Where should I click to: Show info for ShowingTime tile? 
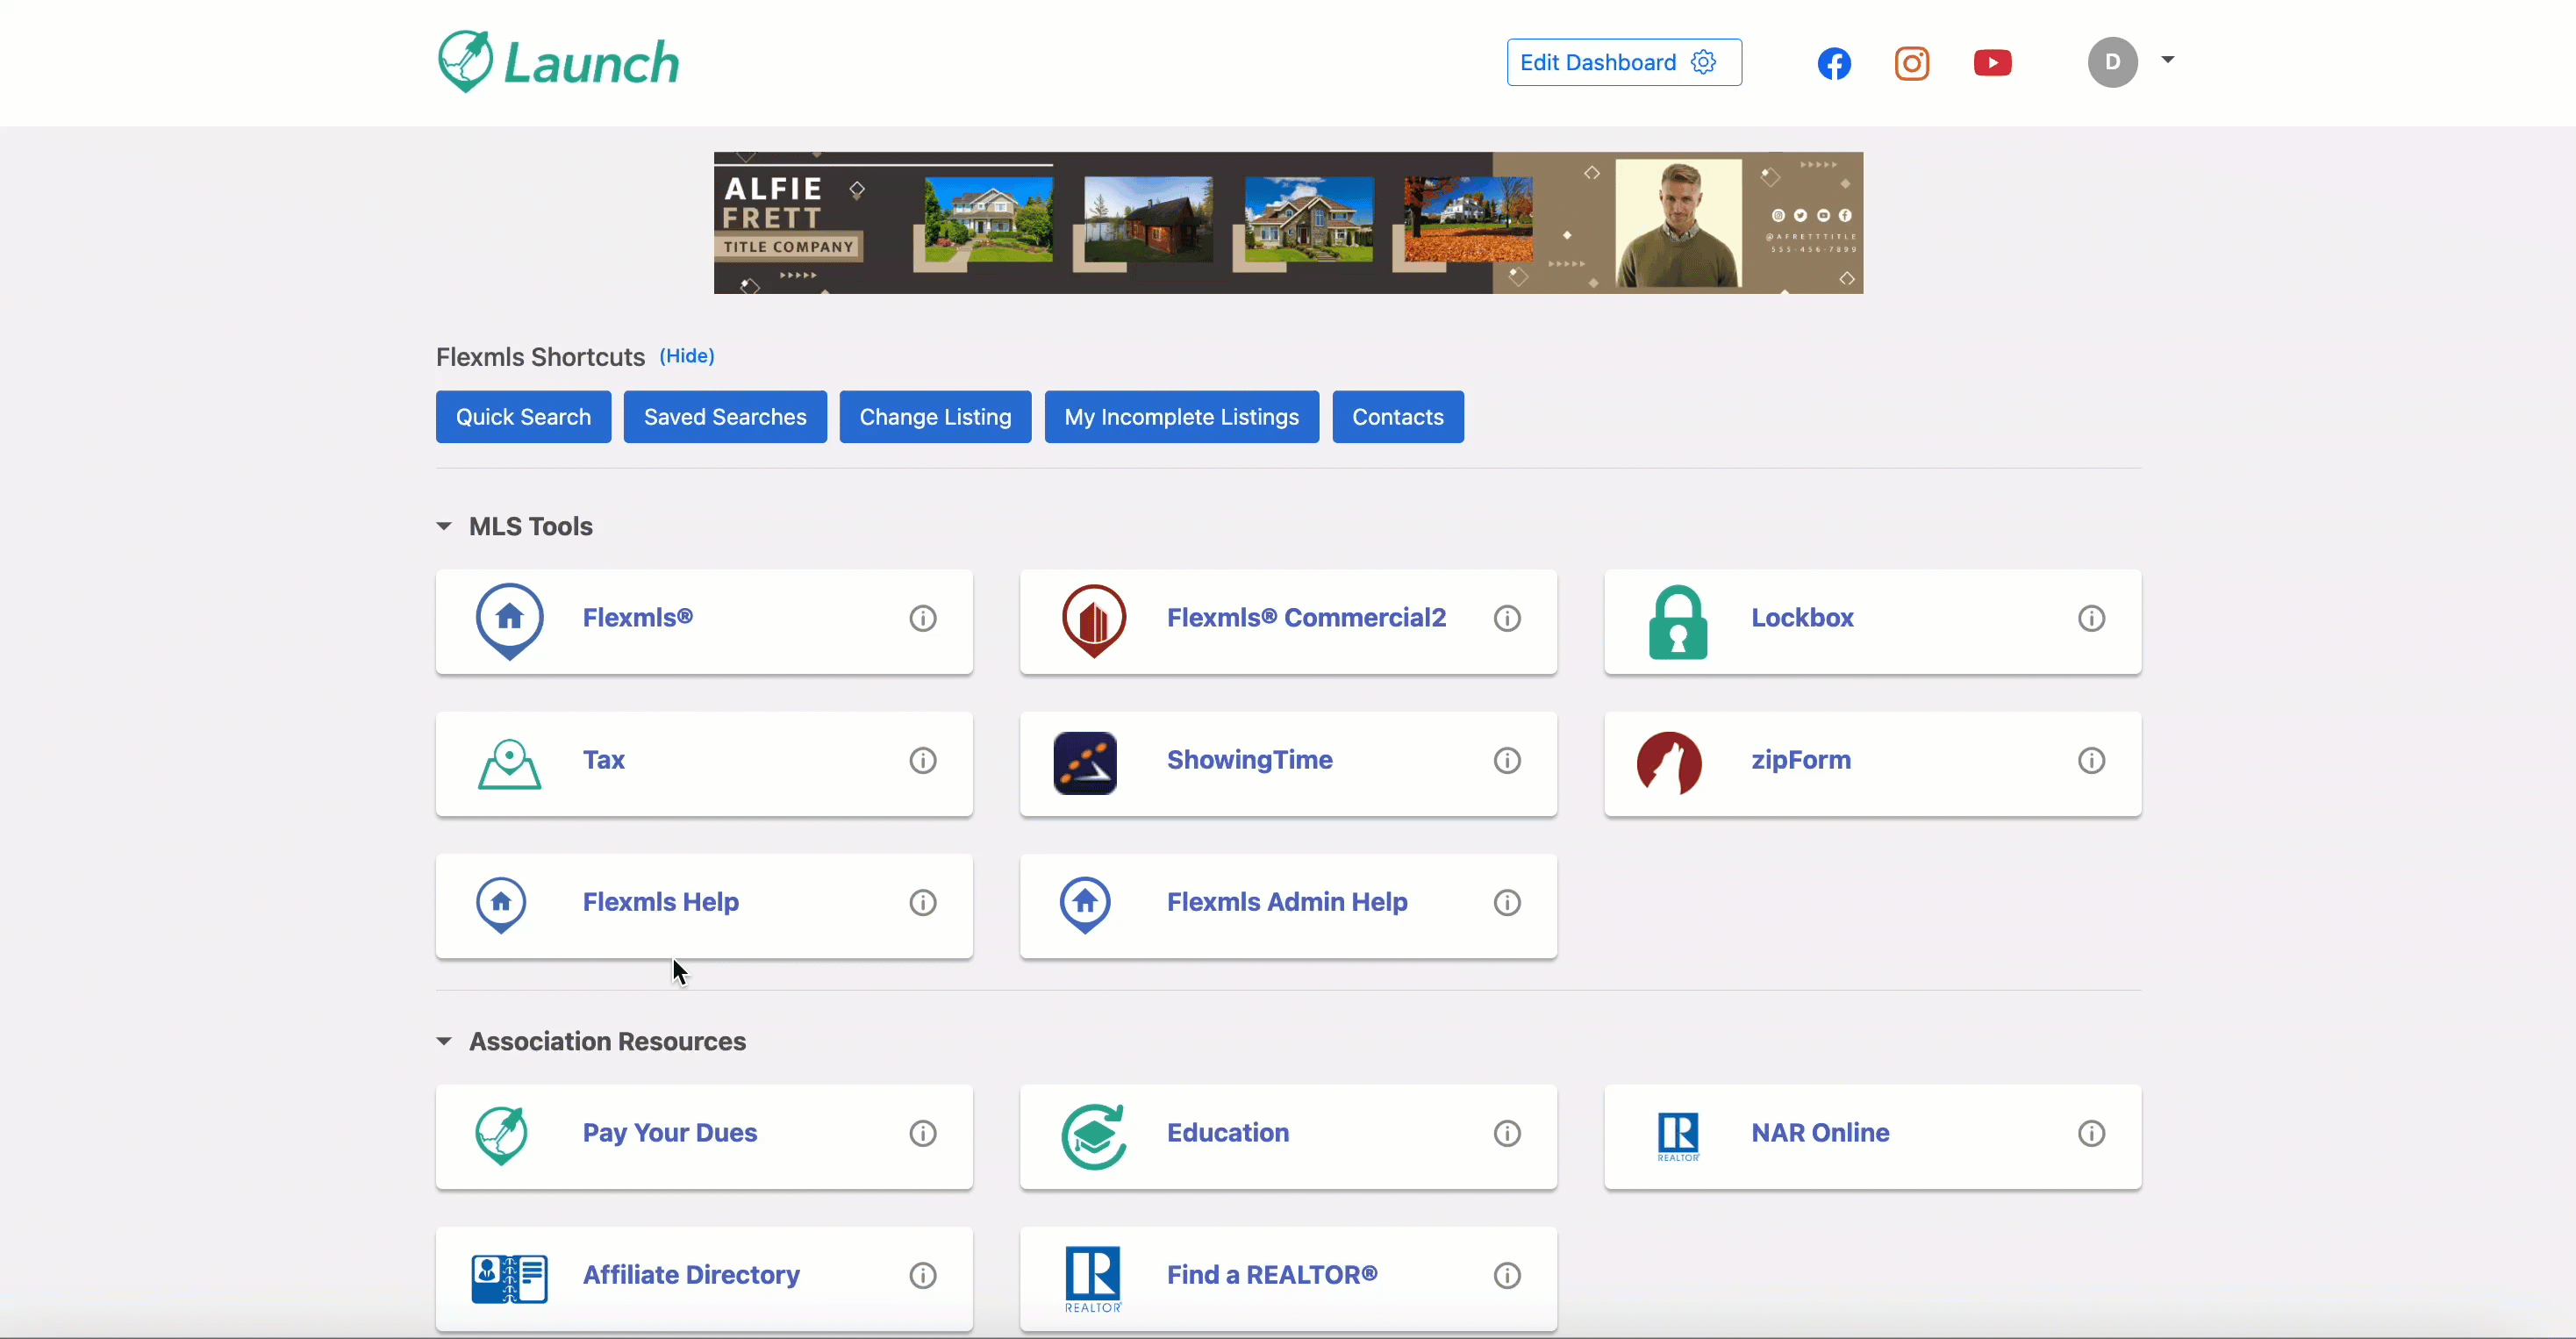pyautogui.click(x=1507, y=760)
